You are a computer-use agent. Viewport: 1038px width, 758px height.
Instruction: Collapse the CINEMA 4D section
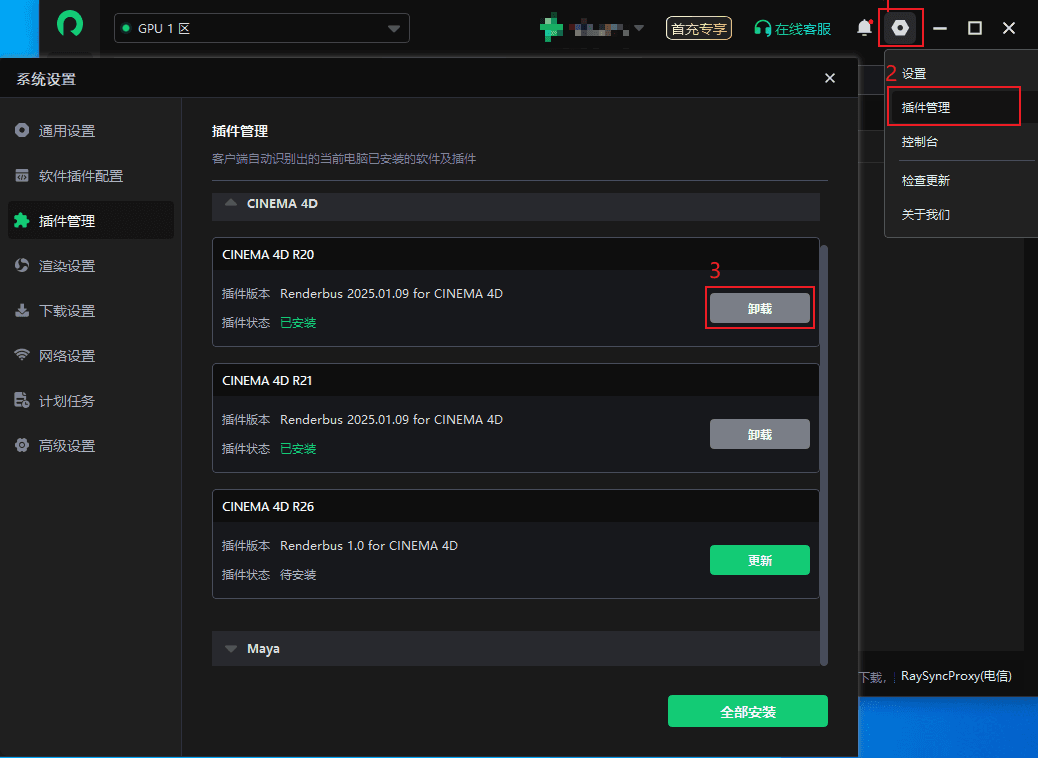coord(231,203)
